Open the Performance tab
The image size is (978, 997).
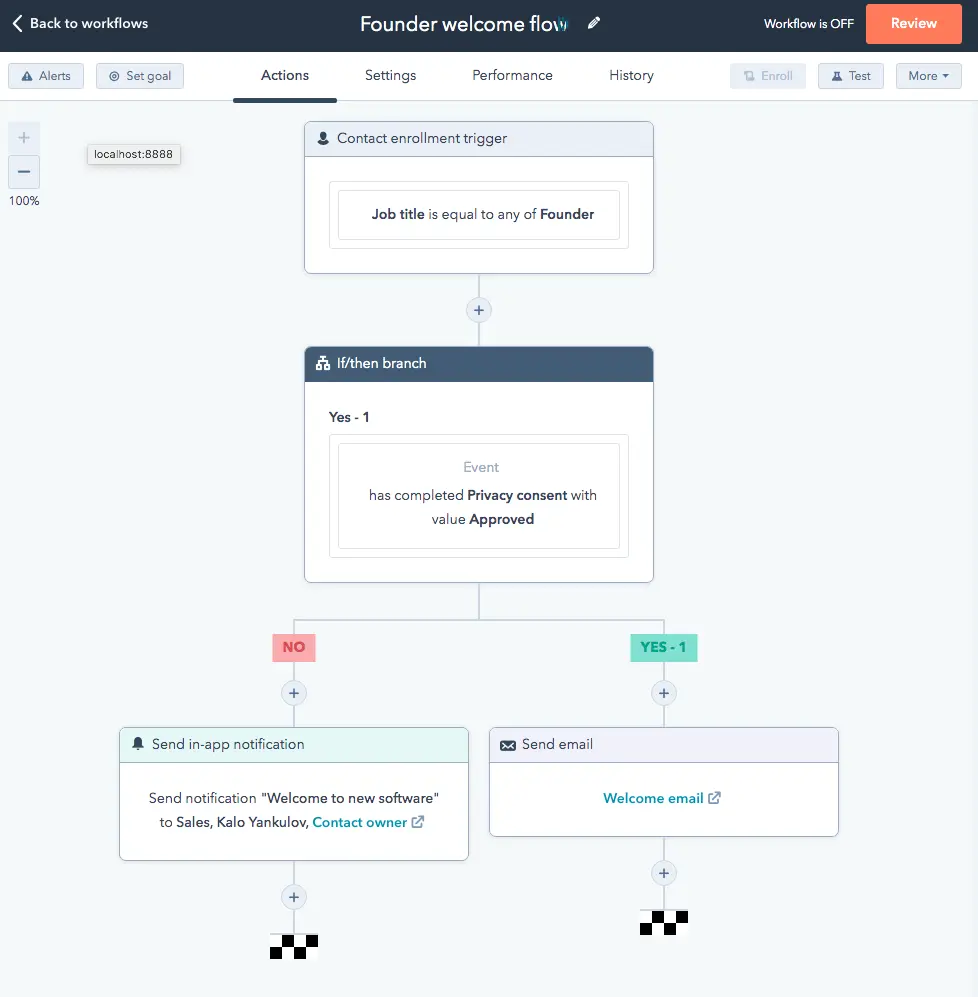[x=512, y=76]
